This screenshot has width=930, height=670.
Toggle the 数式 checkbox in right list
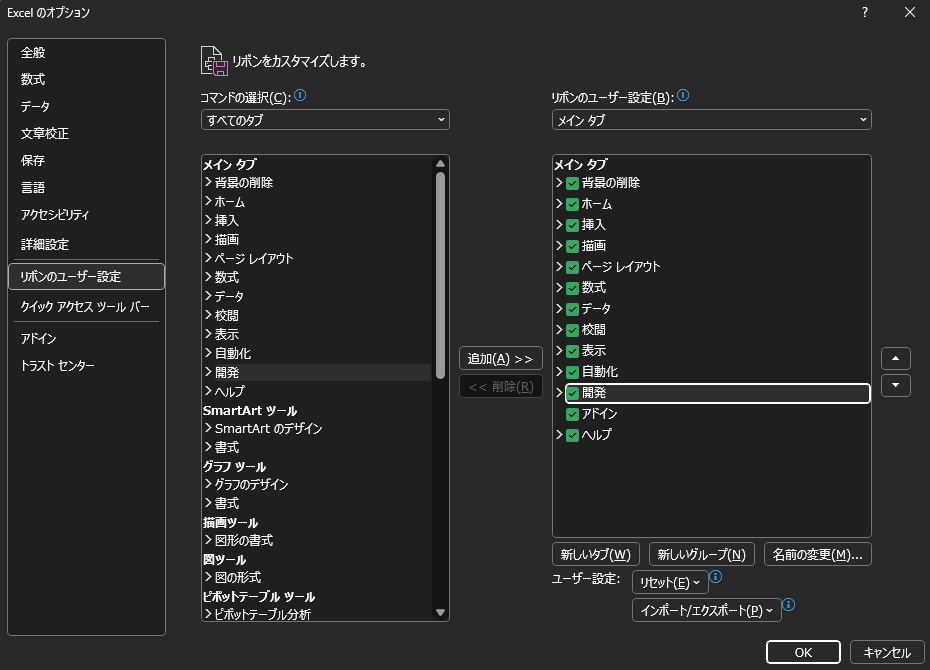572,288
